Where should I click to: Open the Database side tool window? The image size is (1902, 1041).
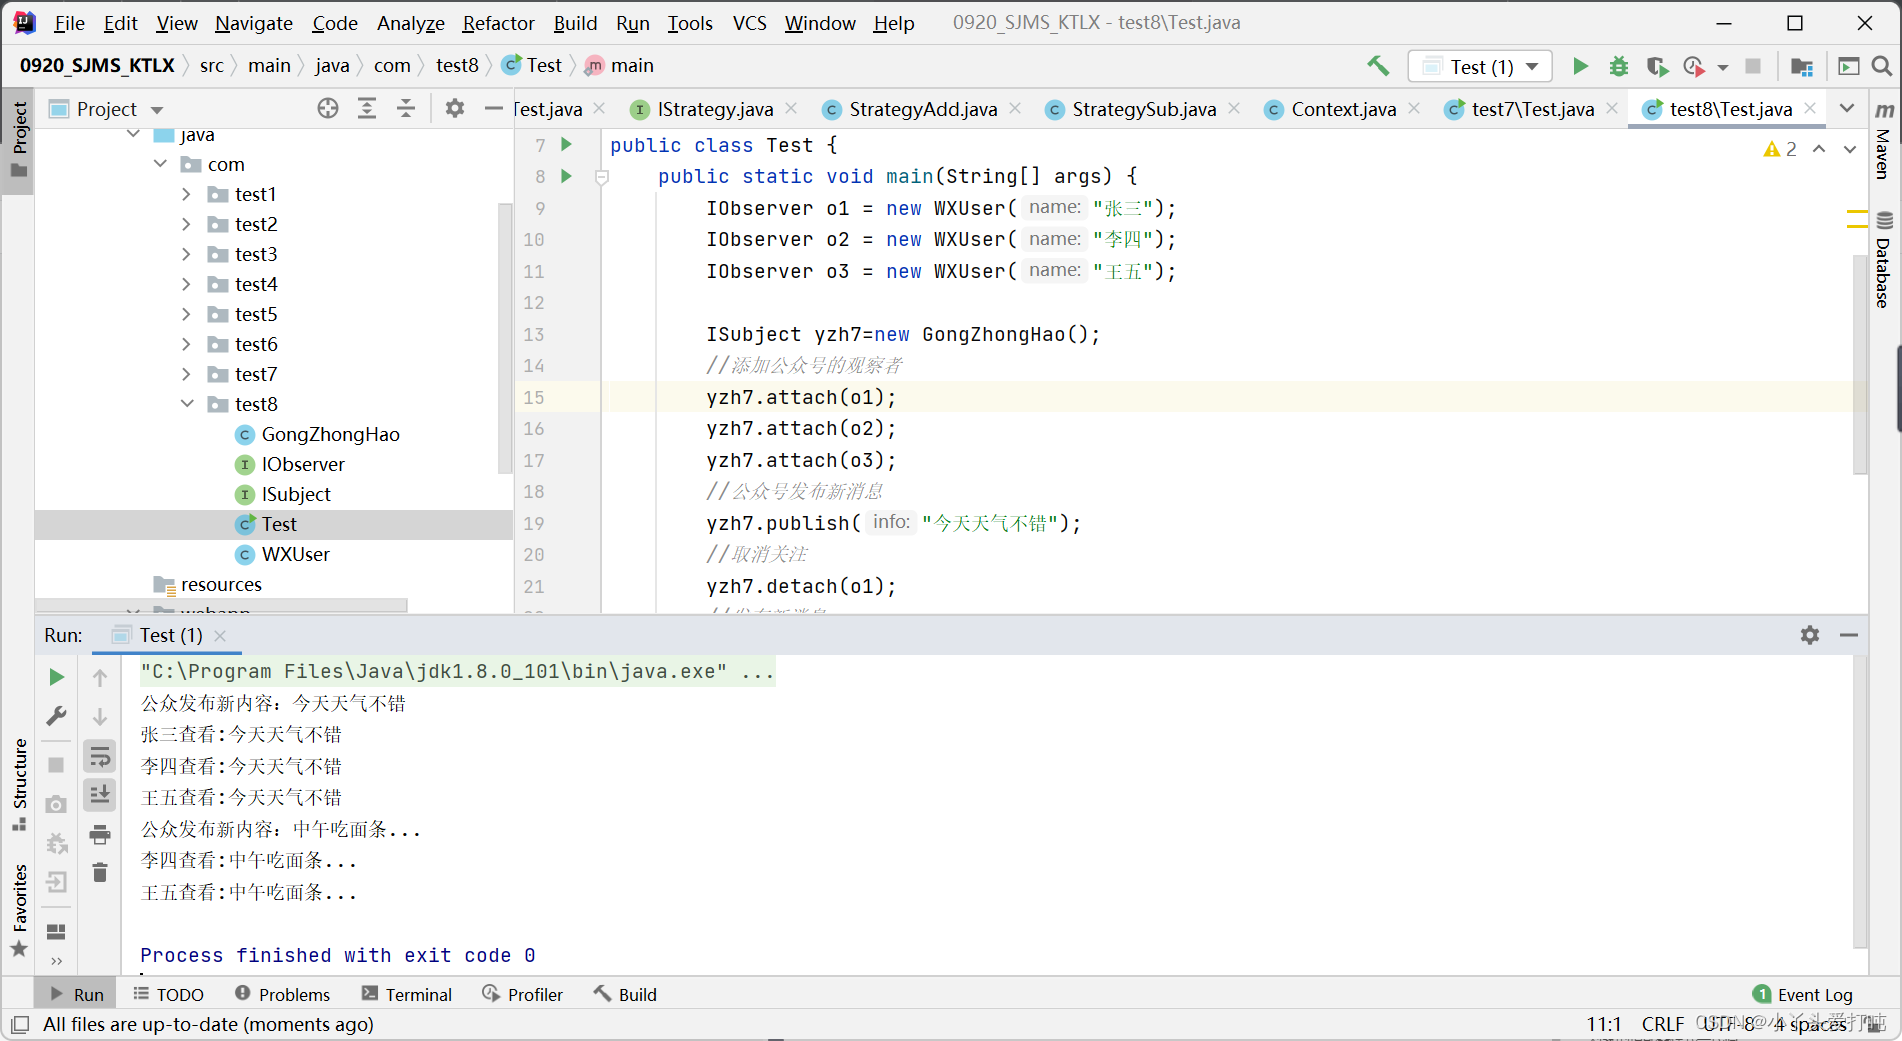click(x=1884, y=261)
